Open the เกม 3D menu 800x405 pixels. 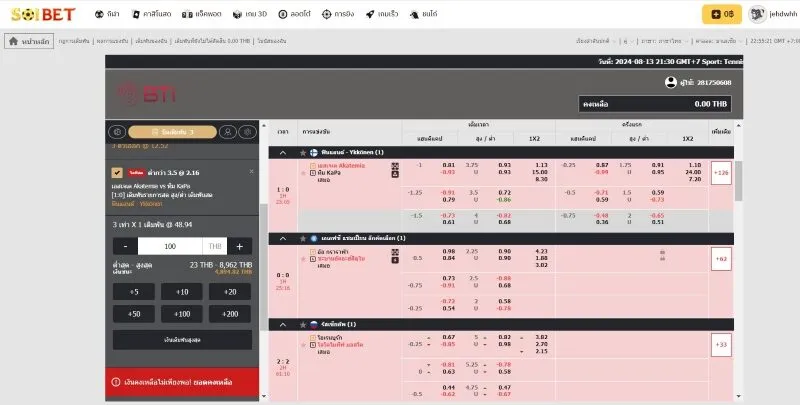[249, 14]
